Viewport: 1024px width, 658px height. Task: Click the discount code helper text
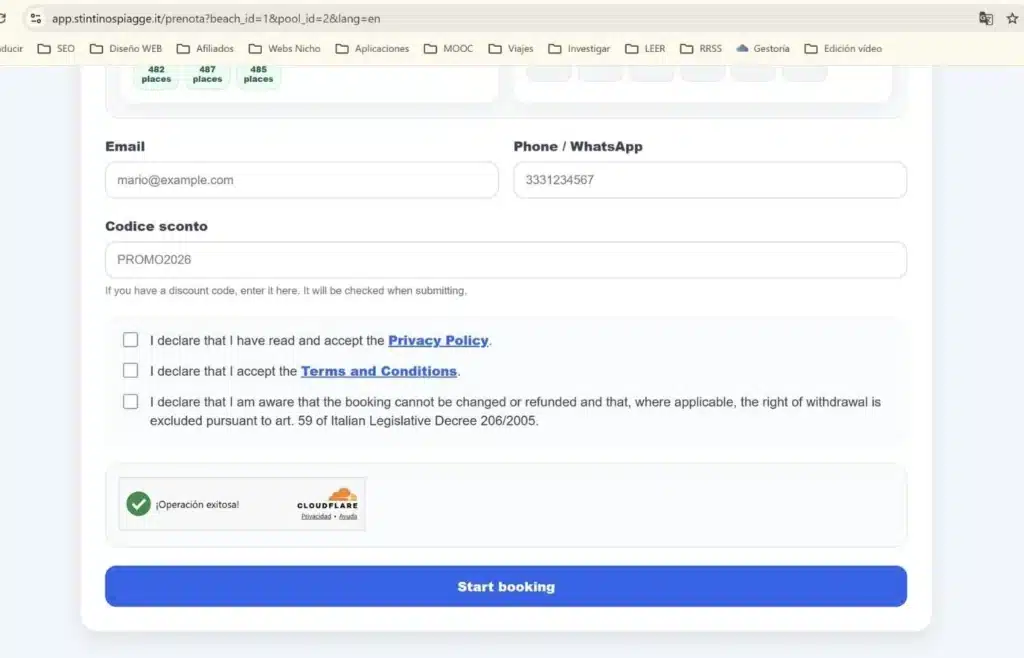click(286, 290)
